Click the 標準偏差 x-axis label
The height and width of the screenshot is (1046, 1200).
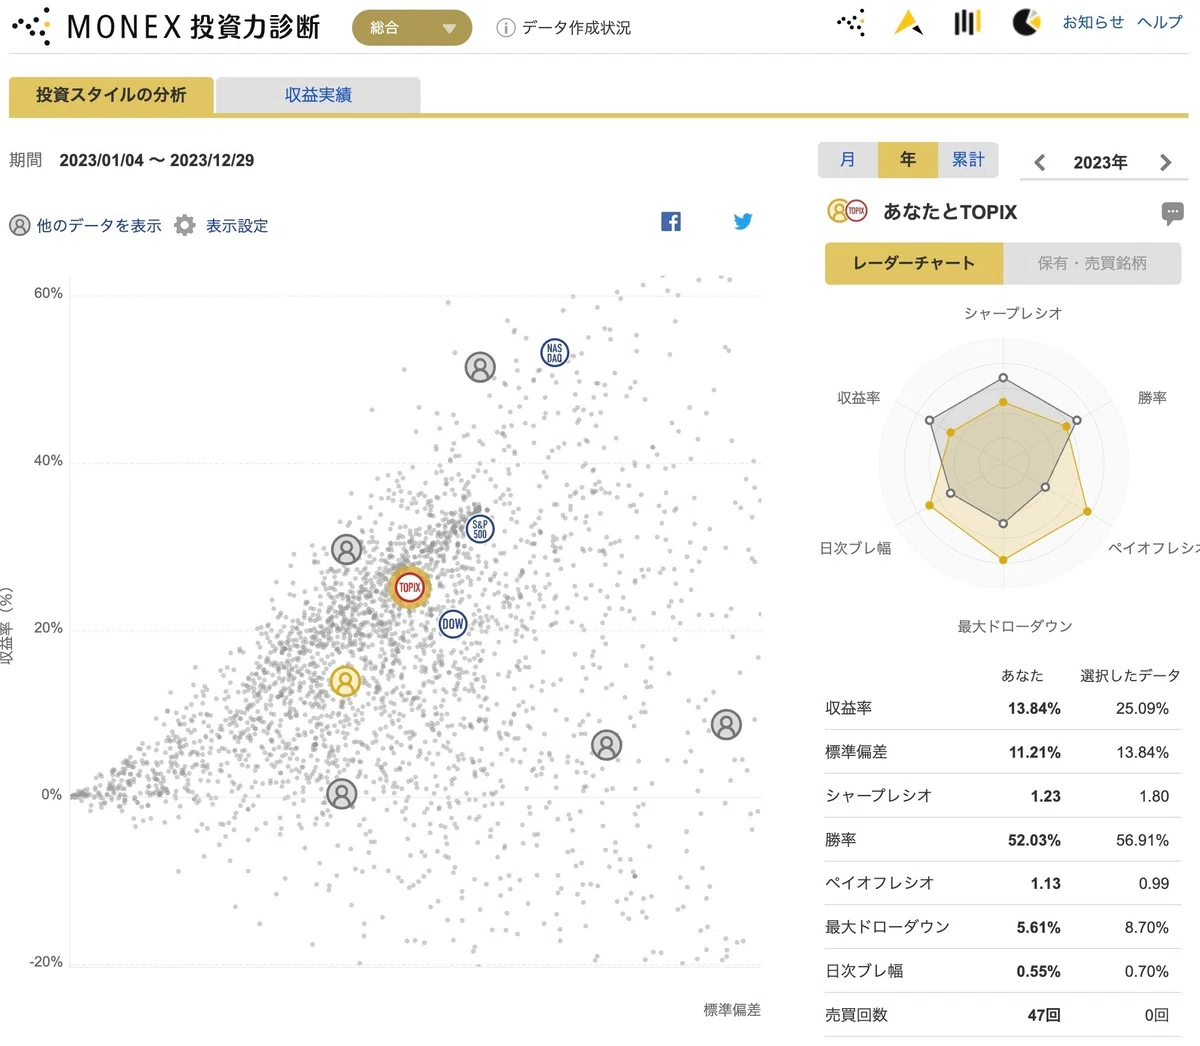[x=732, y=1010]
